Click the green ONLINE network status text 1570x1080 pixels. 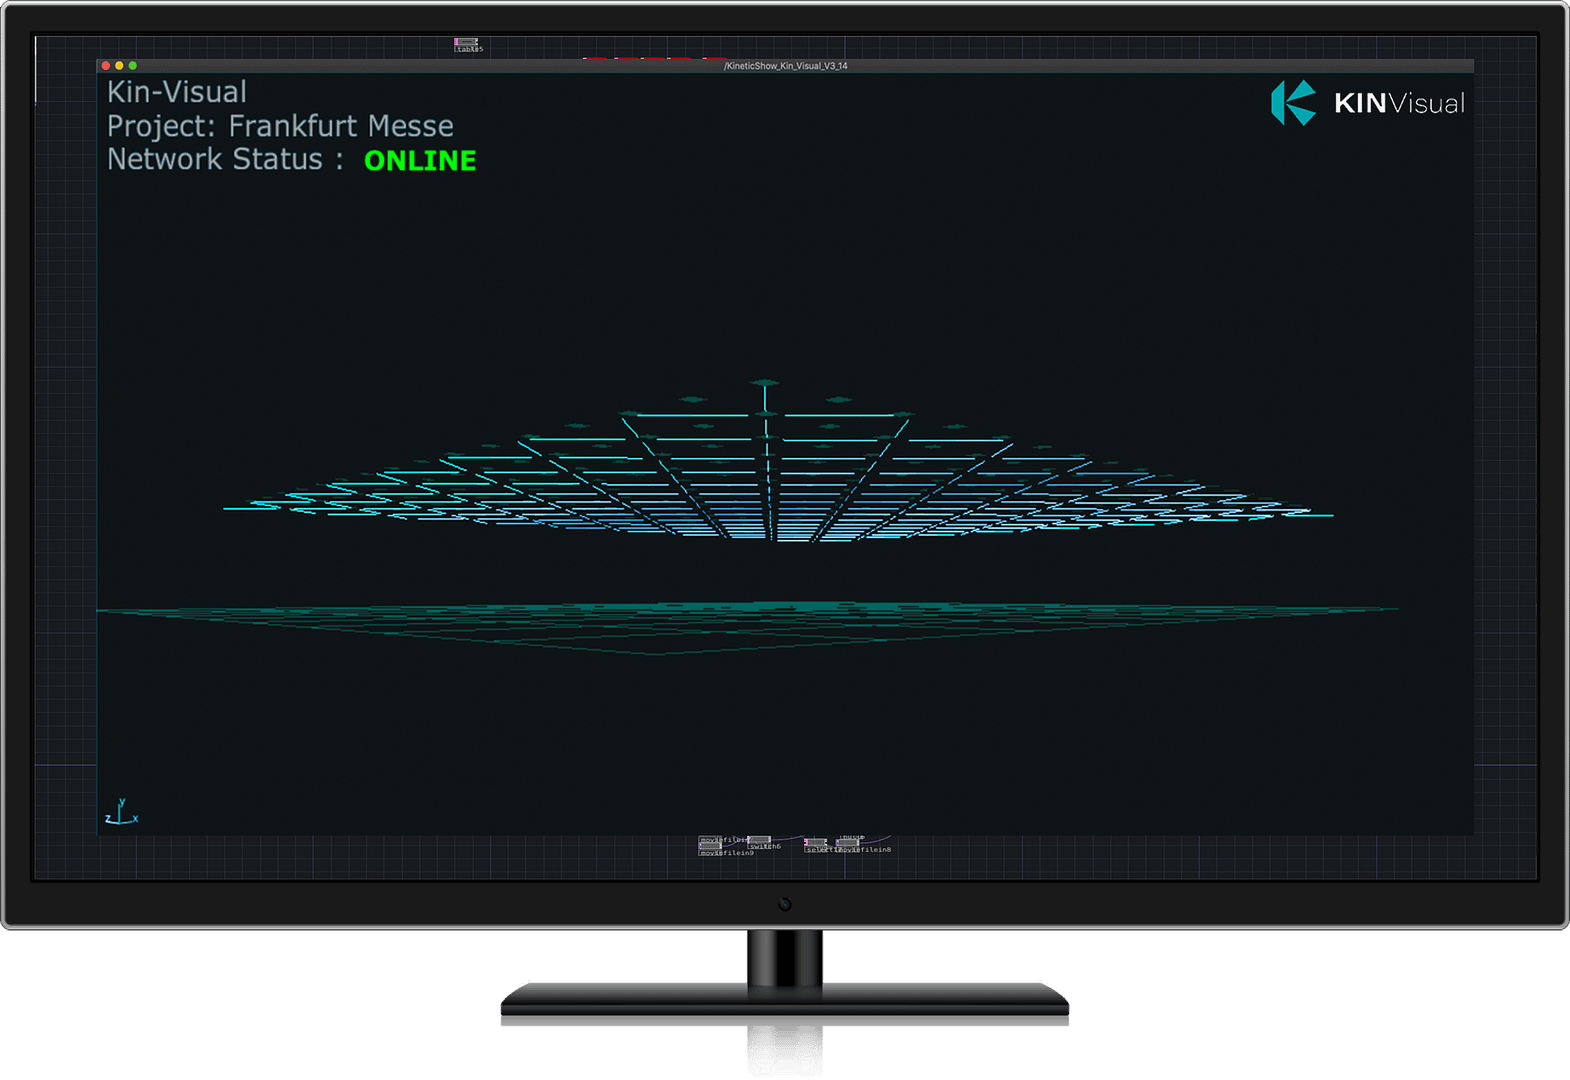[420, 161]
